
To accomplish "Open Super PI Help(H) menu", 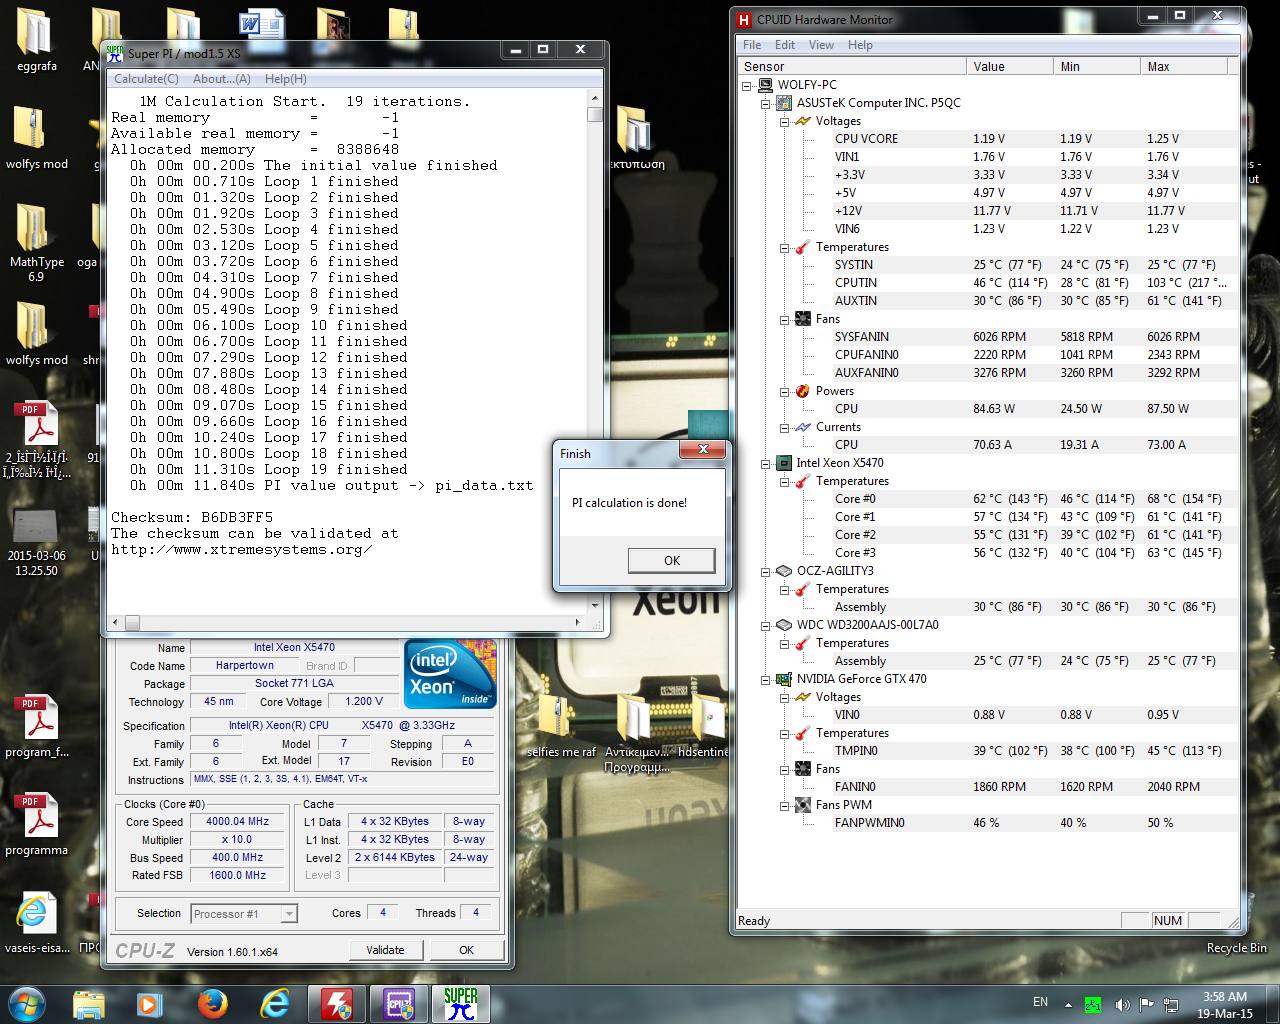I will [x=286, y=79].
